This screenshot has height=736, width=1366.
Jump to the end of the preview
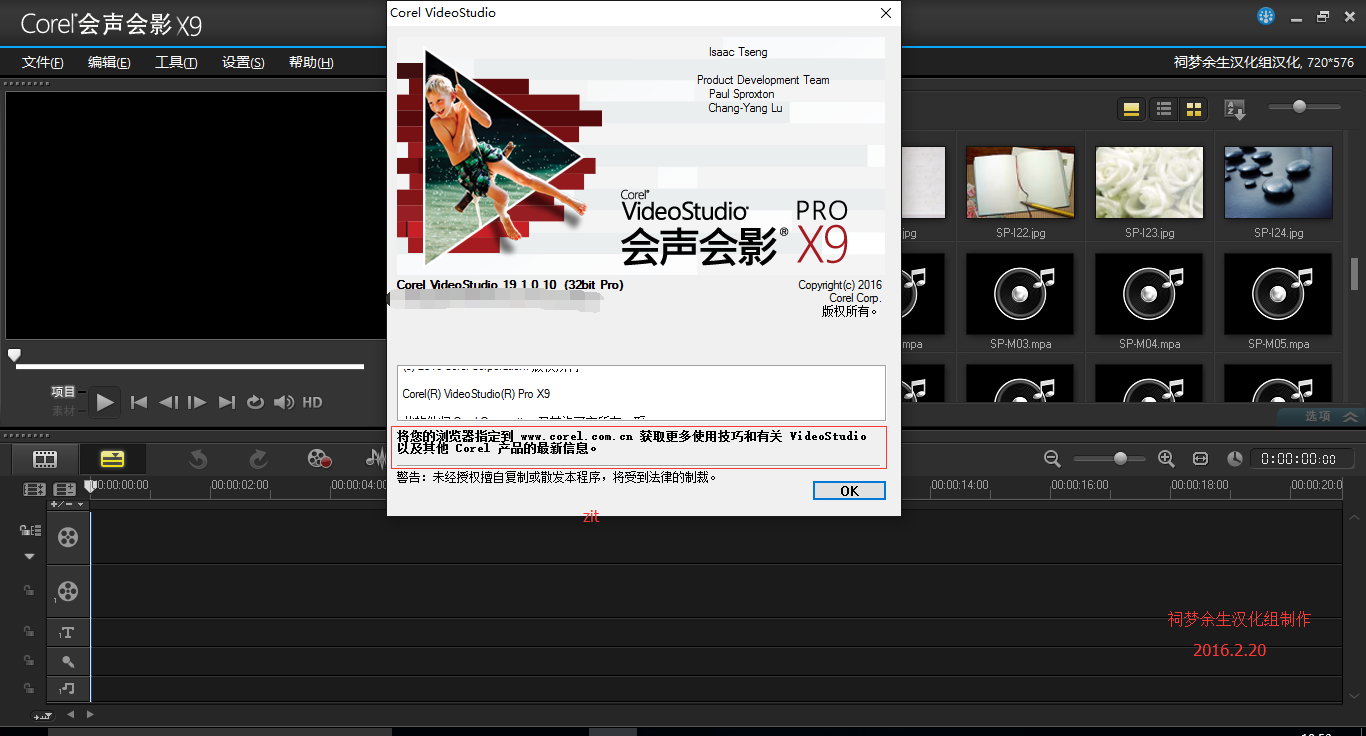point(227,402)
